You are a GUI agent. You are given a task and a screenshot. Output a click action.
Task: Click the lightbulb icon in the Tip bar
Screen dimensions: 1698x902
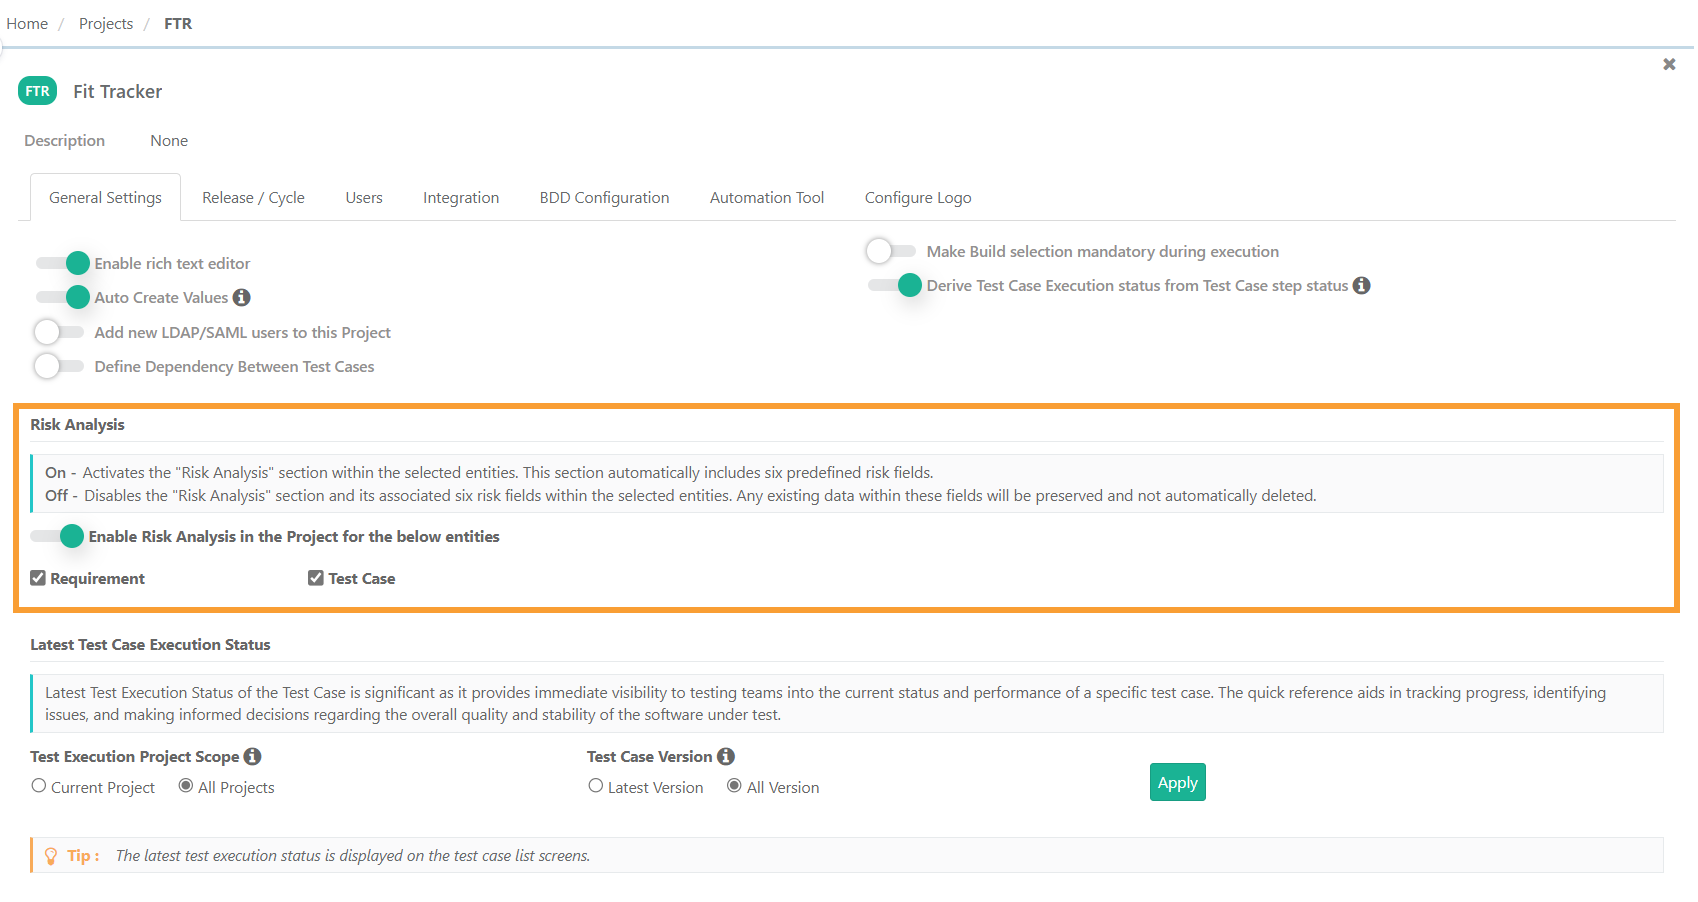(x=51, y=855)
